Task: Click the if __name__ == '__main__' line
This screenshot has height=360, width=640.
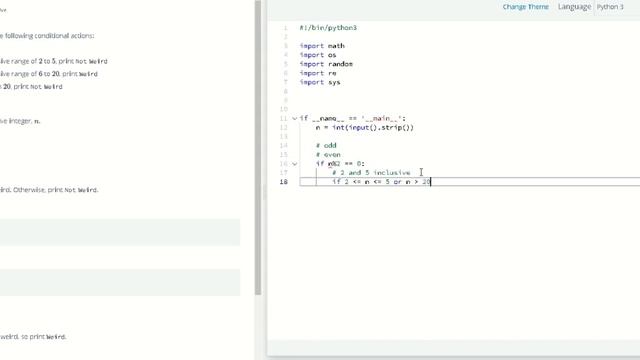Action: pos(353,118)
